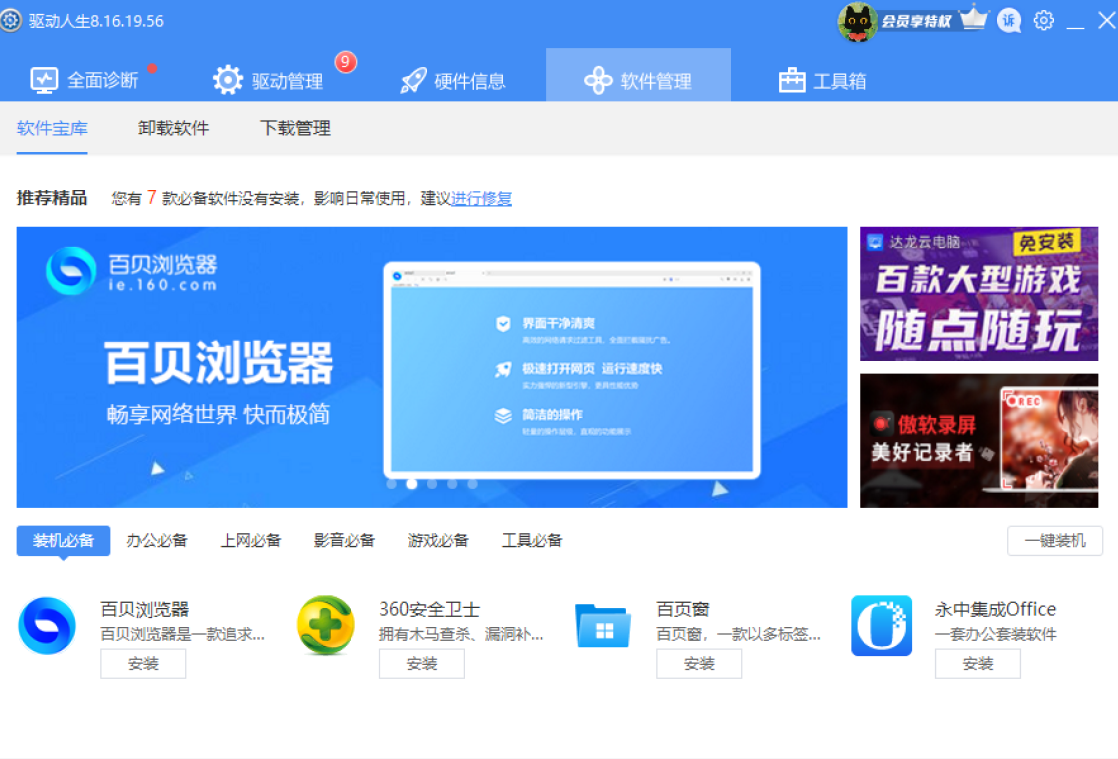The image size is (1118, 759).
Task: Click the 一键装机 button
Action: coord(1055,541)
